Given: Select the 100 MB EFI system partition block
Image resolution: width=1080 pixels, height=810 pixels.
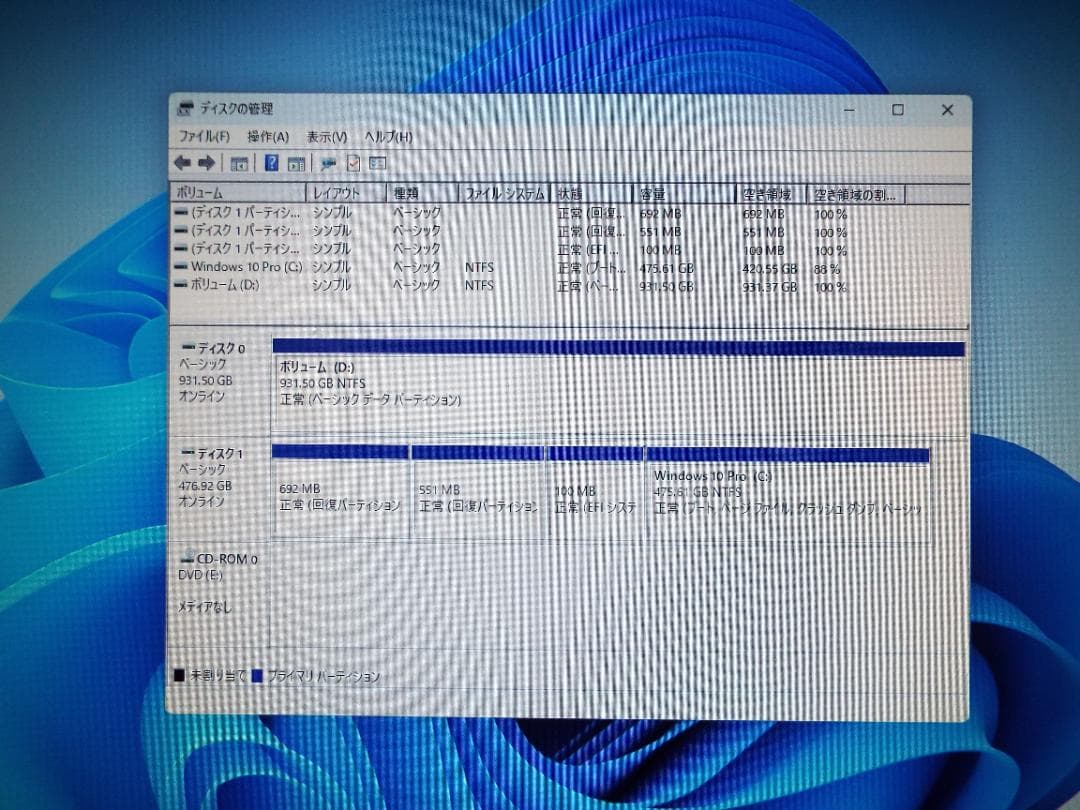Looking at the screenshot, I should tap(595, 492).
